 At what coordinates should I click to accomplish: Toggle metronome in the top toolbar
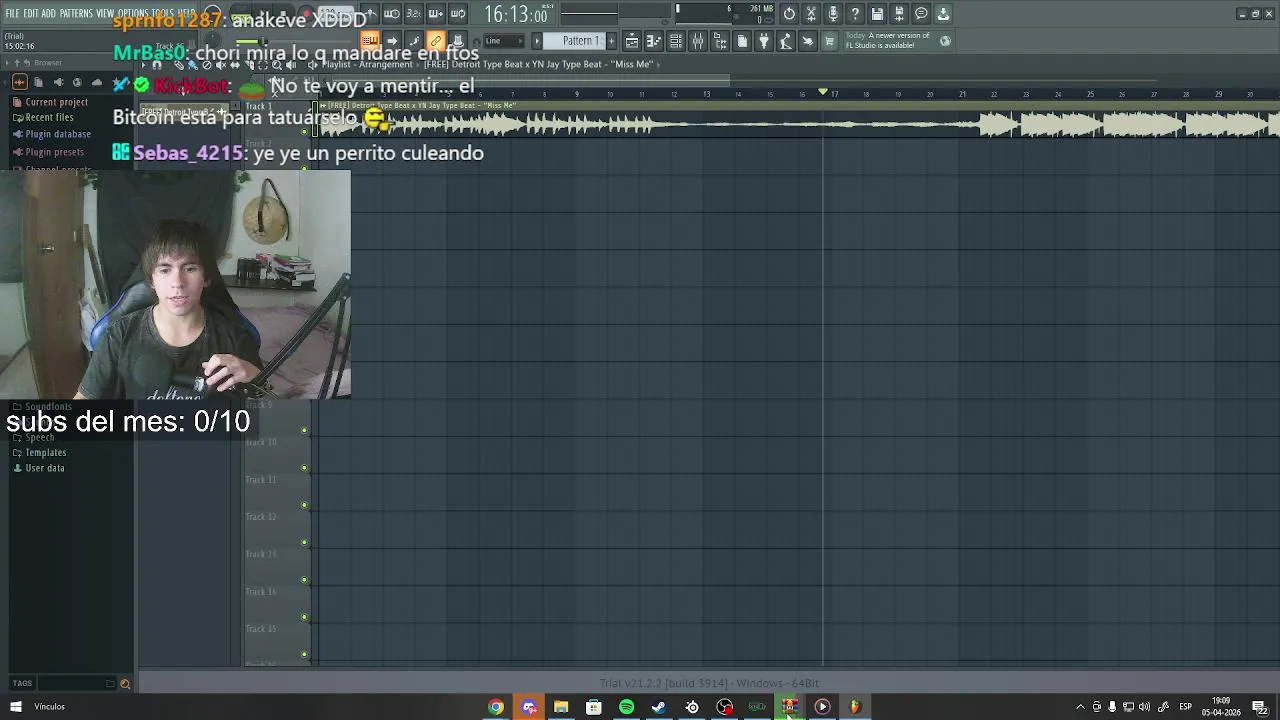coord(370,14)
